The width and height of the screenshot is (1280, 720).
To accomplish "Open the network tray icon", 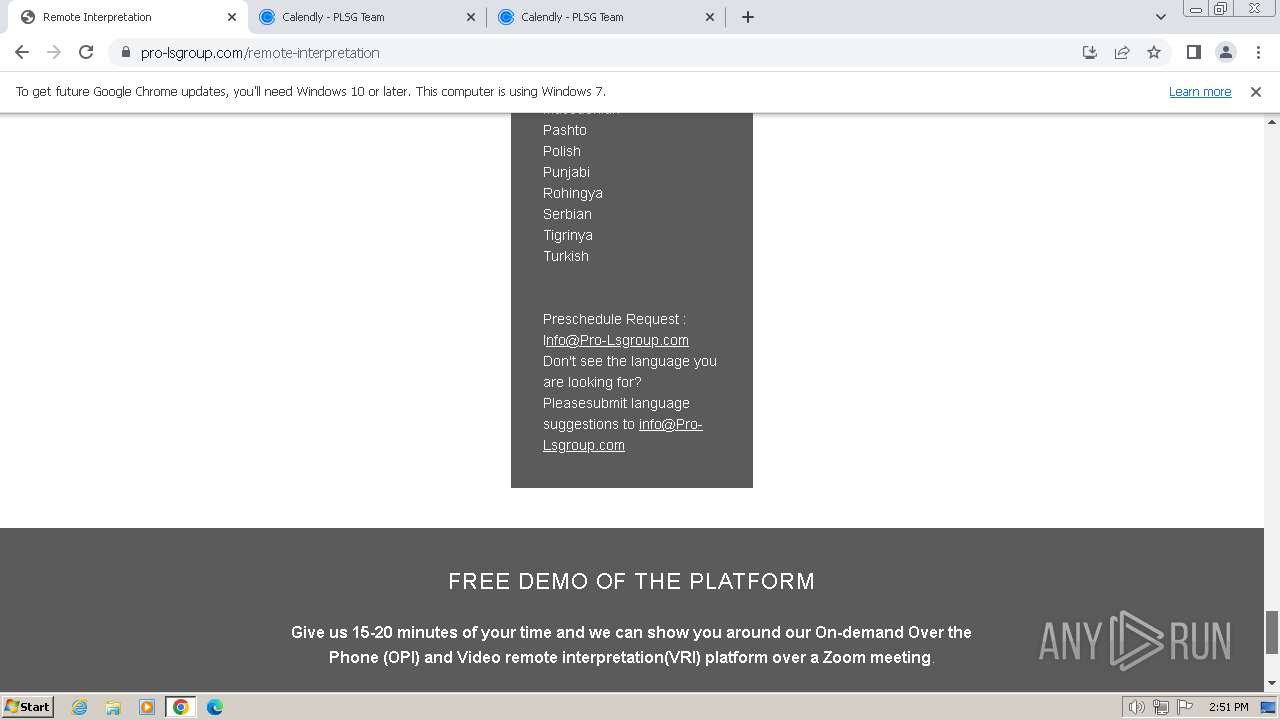I will pyautogui.click(x=1161, y=707).
